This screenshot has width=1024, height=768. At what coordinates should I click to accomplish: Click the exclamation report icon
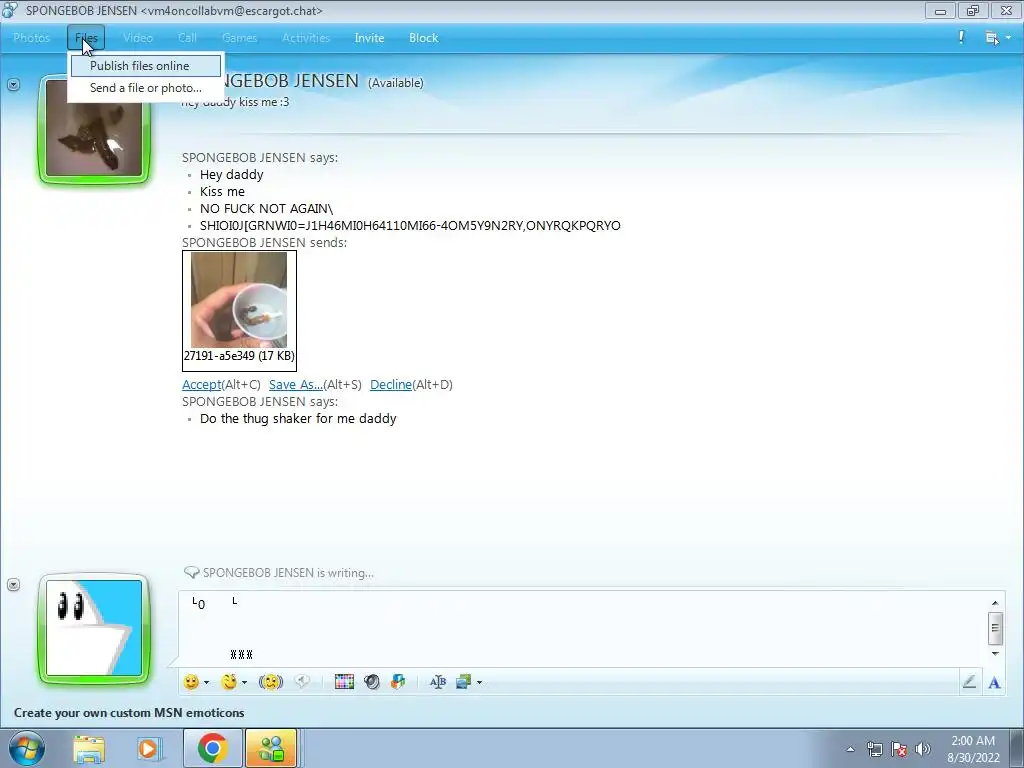[961, 37]
